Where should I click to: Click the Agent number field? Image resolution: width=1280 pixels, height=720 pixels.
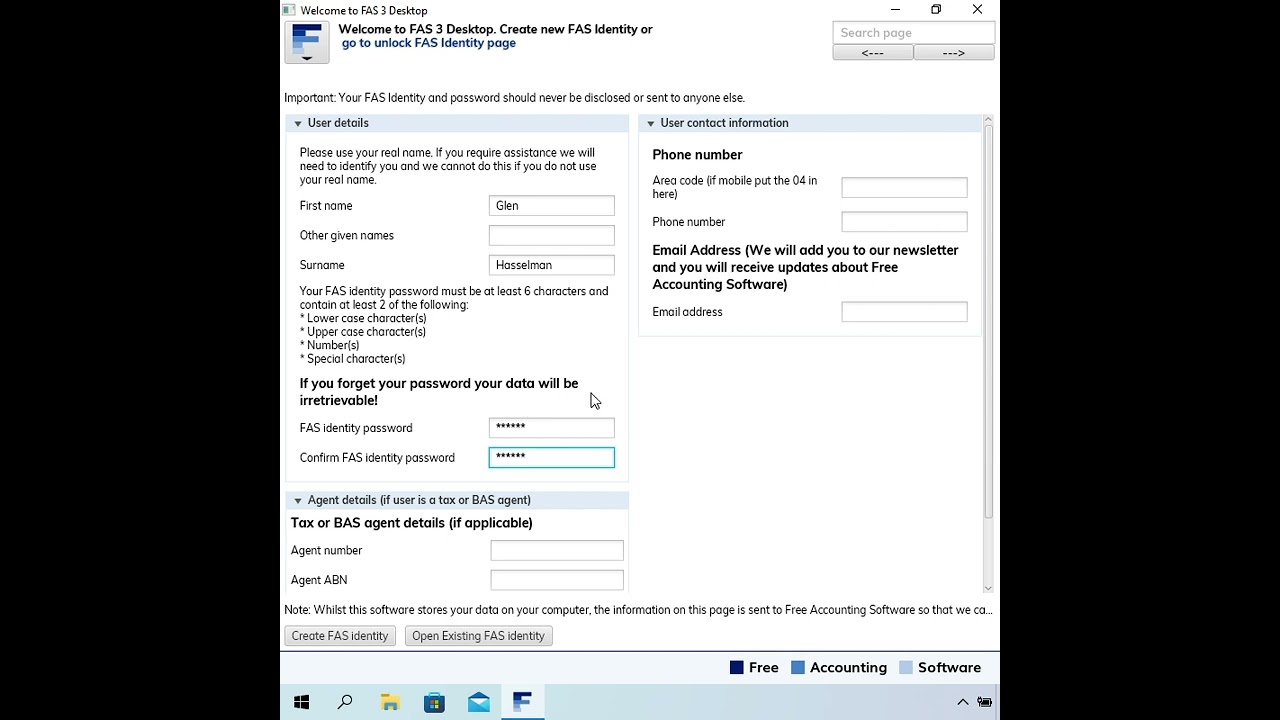(556, 551)
